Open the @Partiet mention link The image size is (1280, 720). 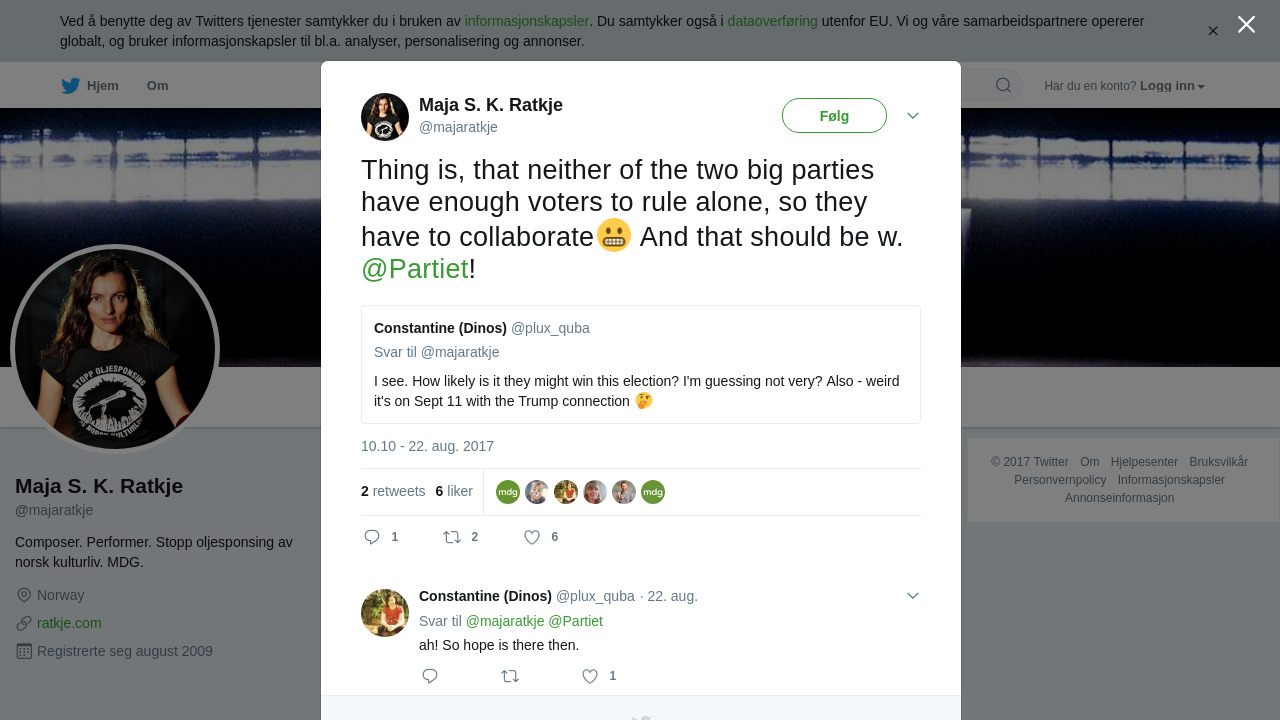tap(415, 269)
